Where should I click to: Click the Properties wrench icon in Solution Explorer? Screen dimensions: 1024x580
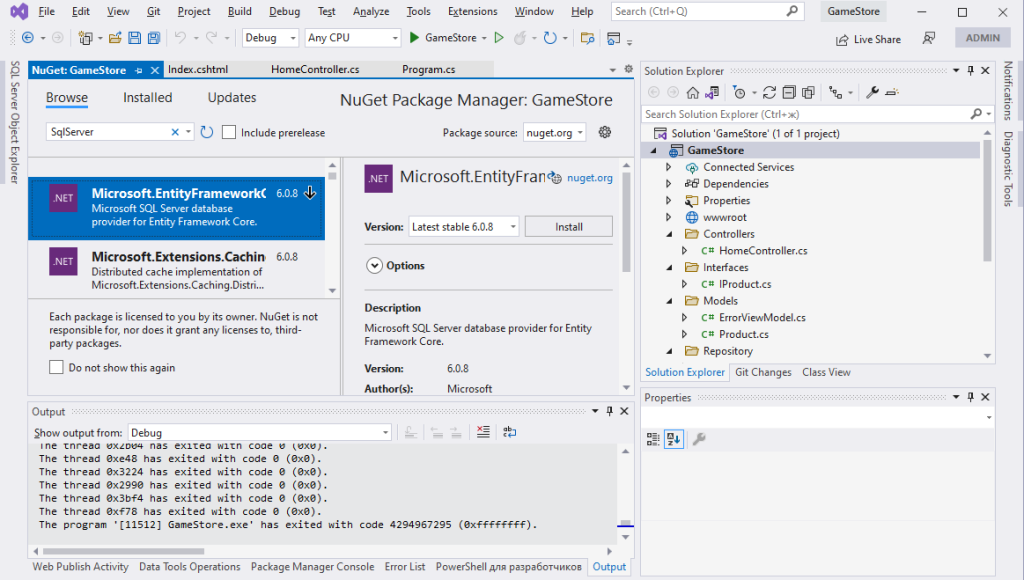[871, 91]
